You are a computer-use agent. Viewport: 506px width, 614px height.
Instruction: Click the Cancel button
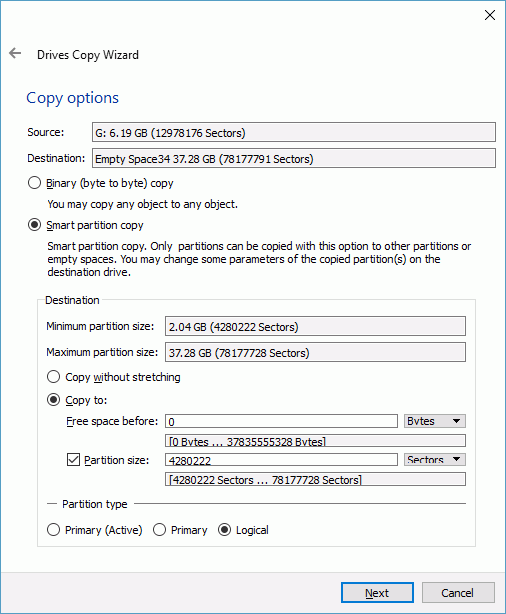tap(458, 592)
